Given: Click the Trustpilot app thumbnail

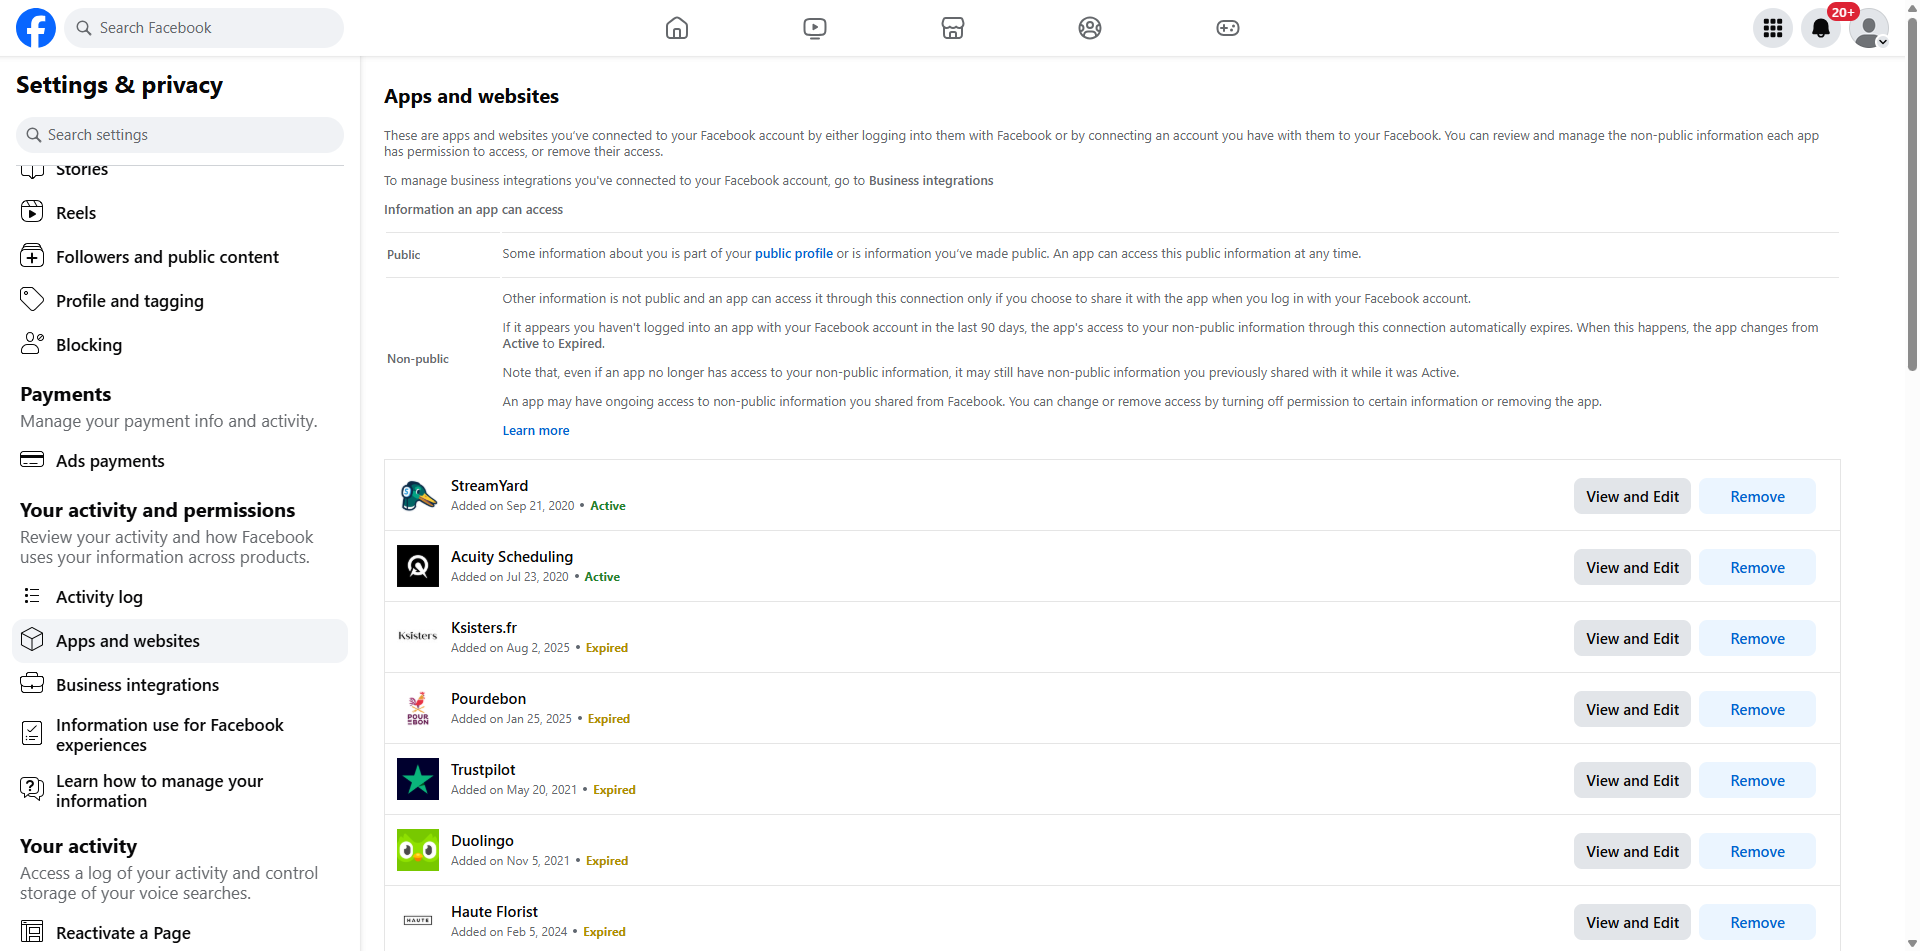Looking at the screenshot, I should coord(417,779).
